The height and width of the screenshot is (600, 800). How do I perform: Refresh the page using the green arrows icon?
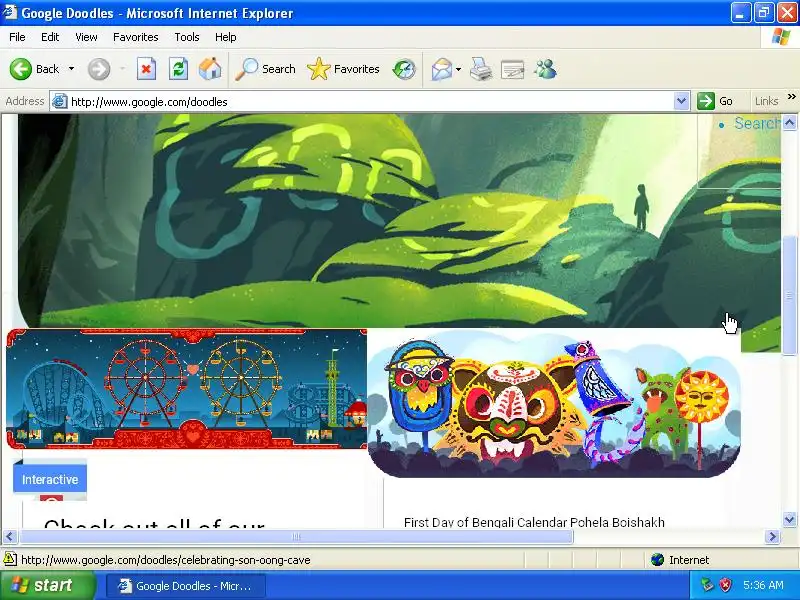tap(179, 69)
